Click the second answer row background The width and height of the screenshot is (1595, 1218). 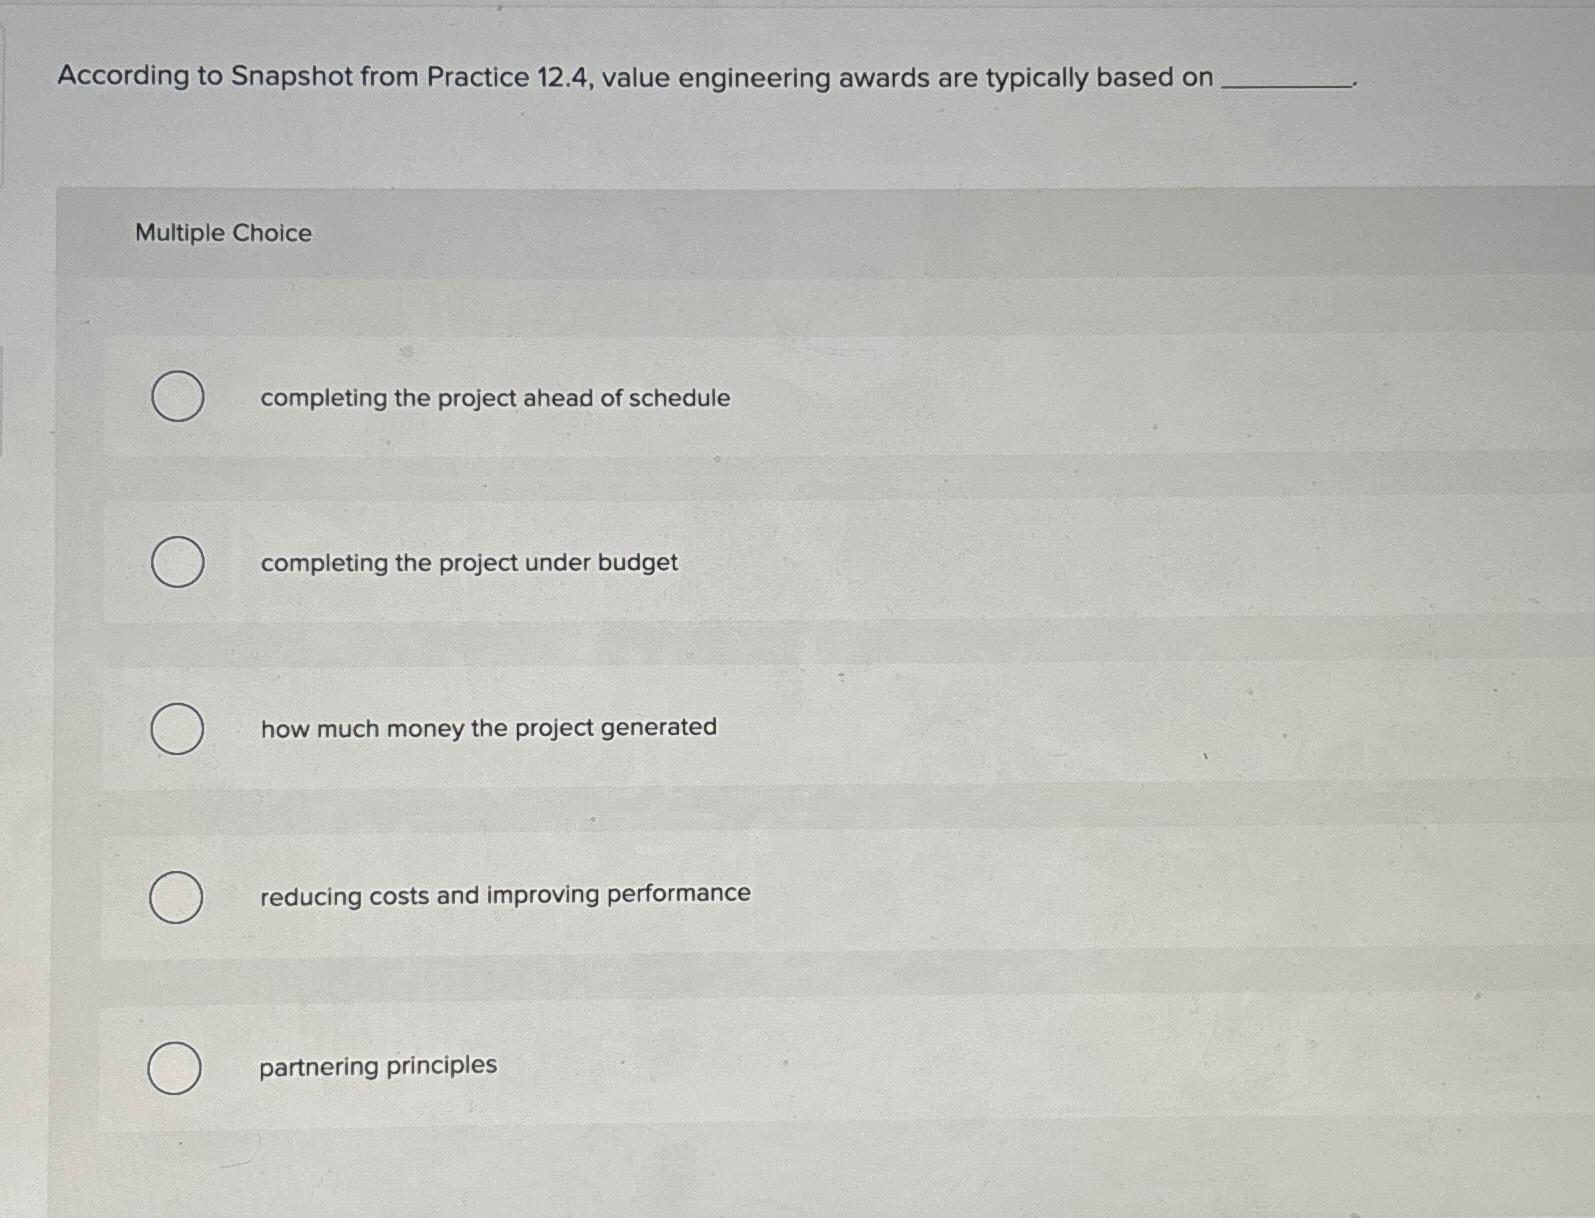pyautogui.click(x=800, y=562)
